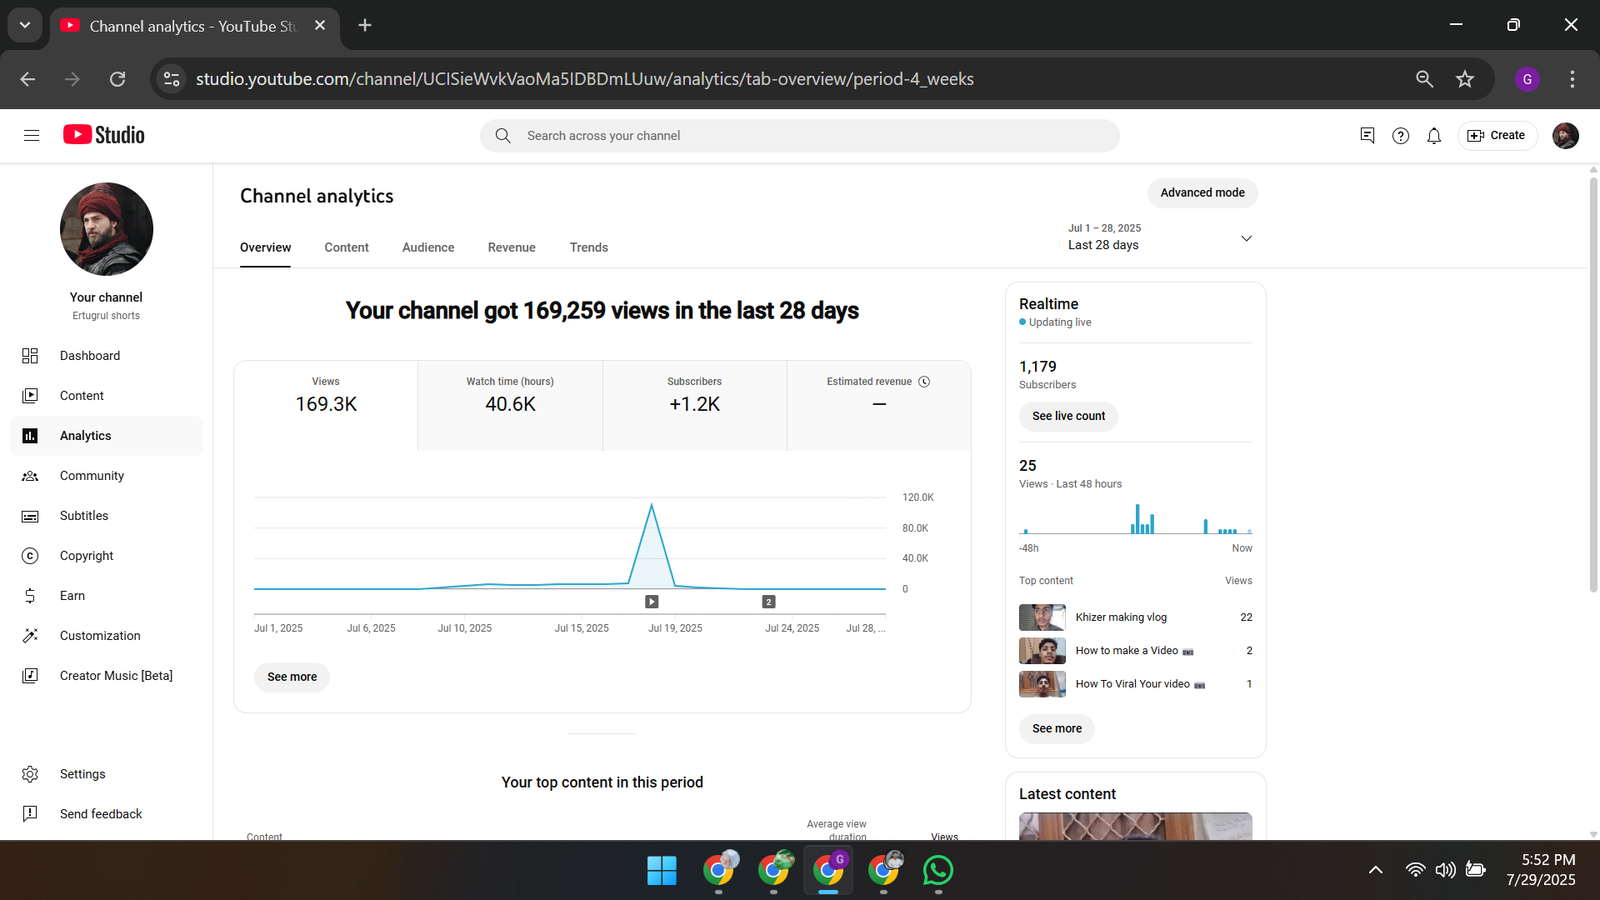1600x900 pixels.
Task: Open the Wi-Fi network tray icon
Action: 1415,870
